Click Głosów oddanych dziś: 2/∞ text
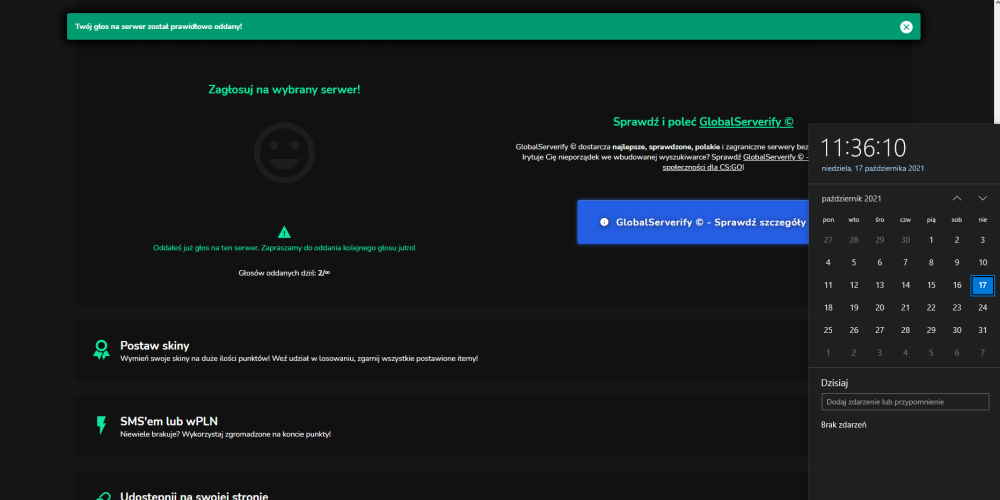The width and height of the screenshot is (1000, 500). click(284, 273)
